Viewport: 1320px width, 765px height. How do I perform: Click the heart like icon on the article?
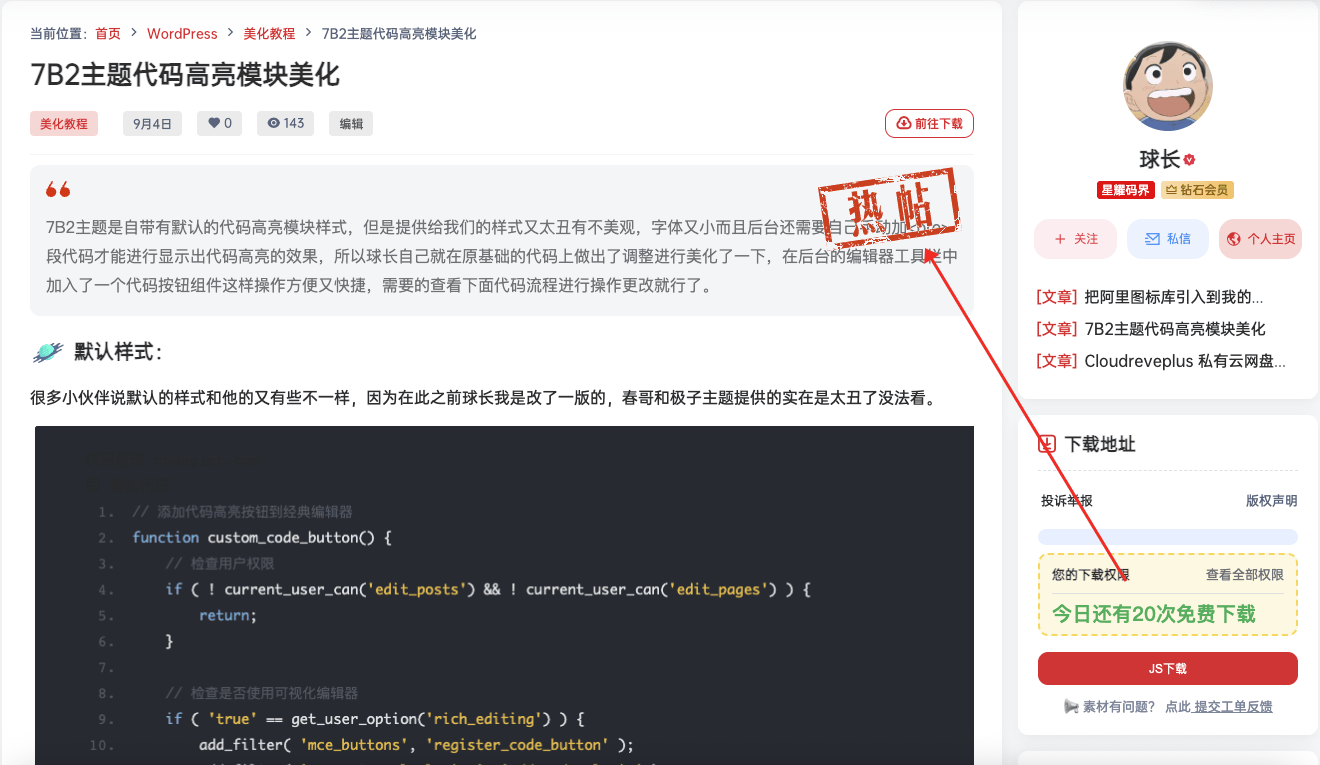coord(212,123)
